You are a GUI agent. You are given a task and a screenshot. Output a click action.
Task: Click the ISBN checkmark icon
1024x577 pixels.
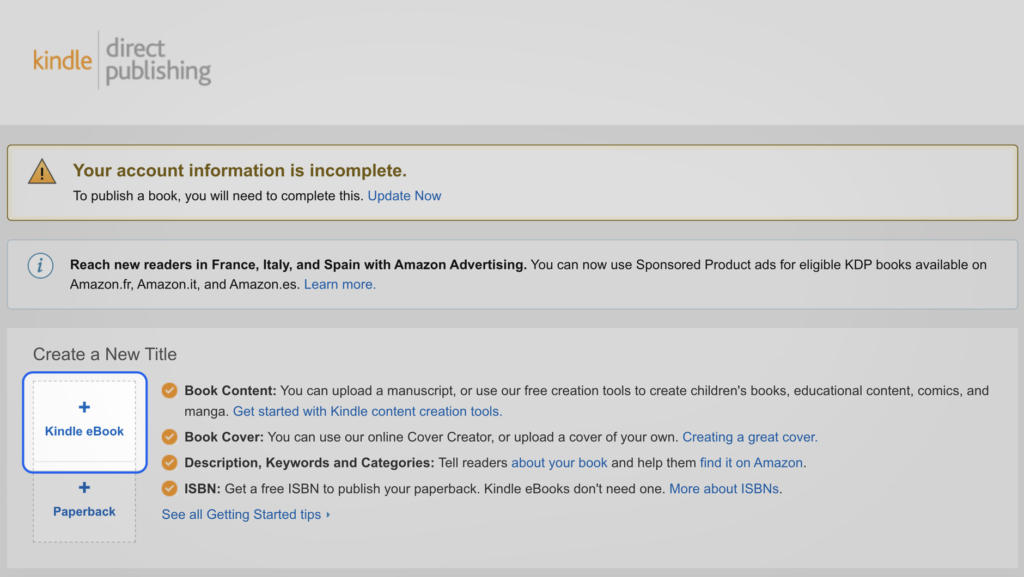168,489
